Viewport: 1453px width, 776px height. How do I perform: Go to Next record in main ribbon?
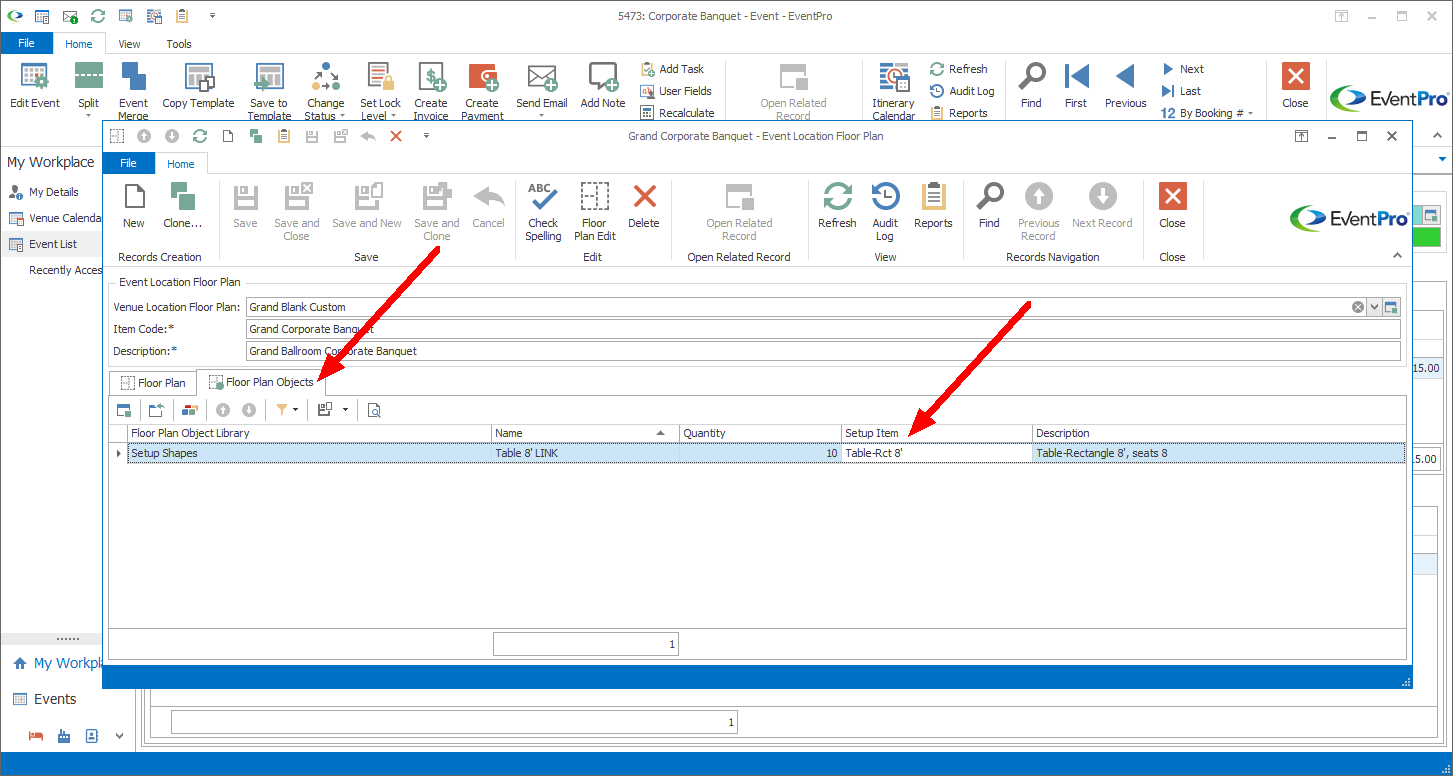(1182, 69)
